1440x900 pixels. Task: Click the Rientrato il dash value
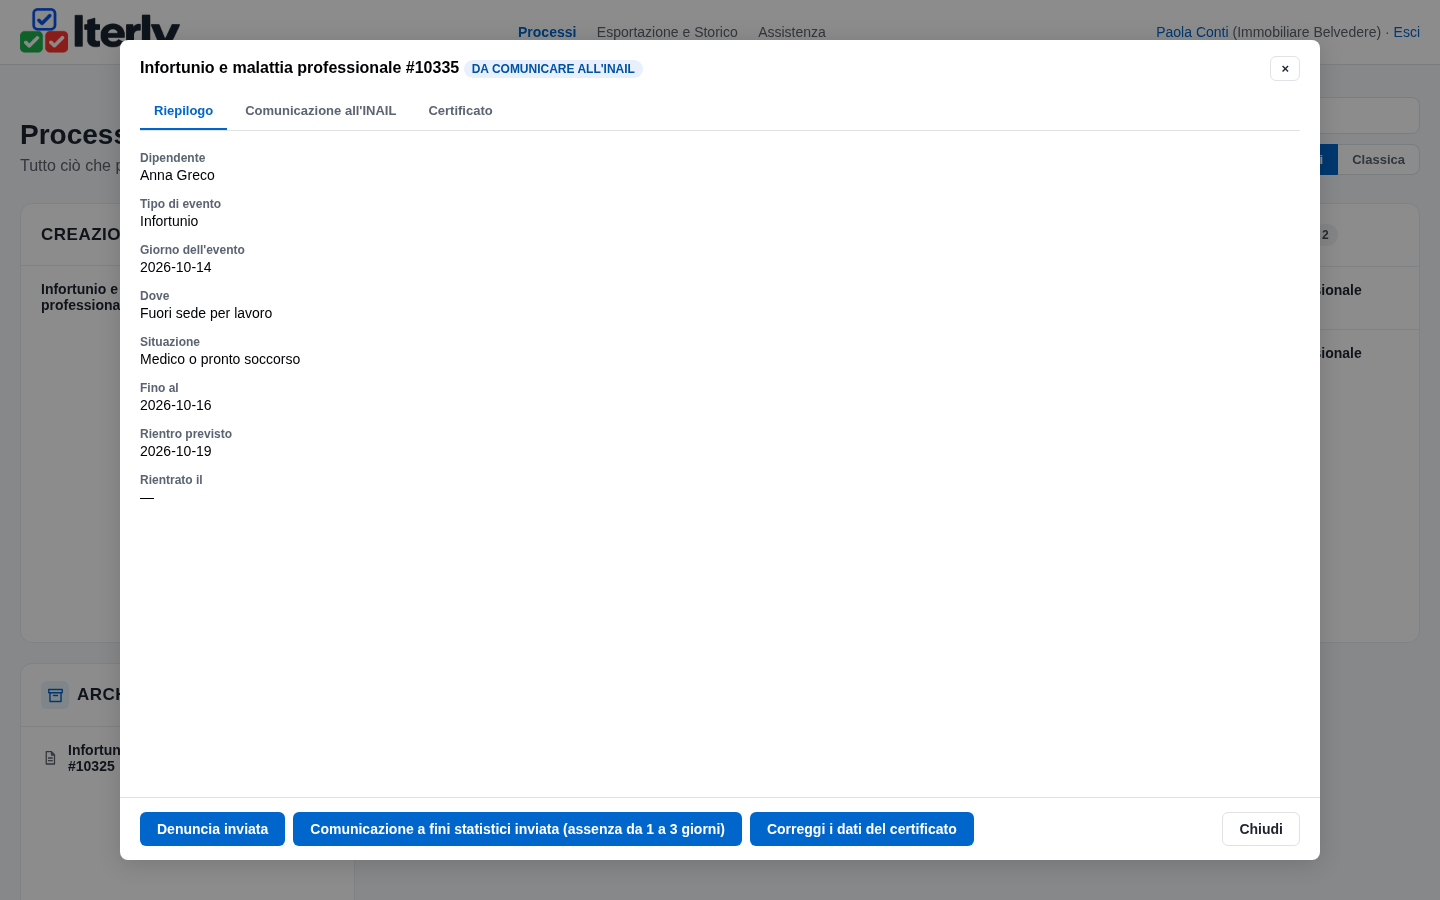pyautogui.click(x=147, y=497)
